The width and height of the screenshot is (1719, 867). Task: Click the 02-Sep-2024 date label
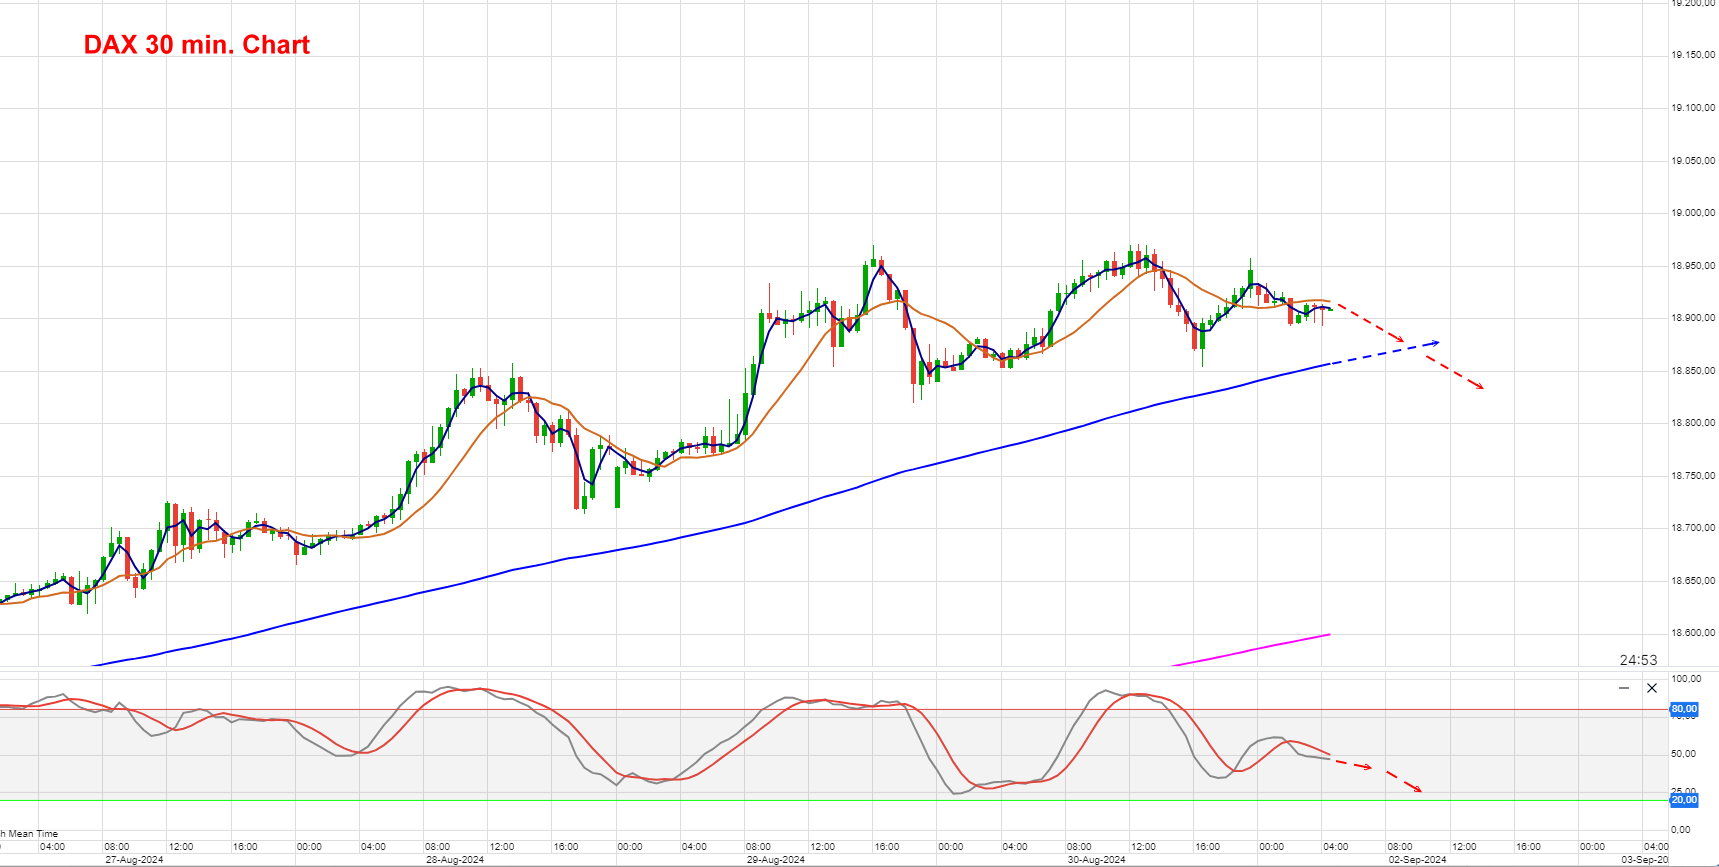(x=1417, y=860)
